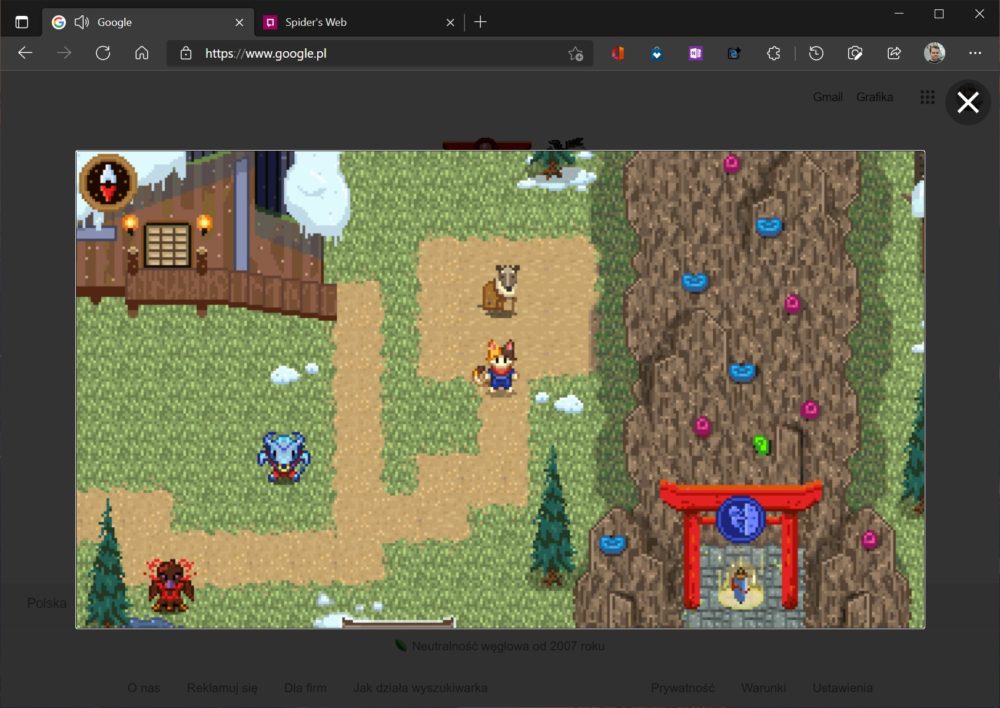Screen dimensions: 1000x708
Task: Open a new browser tab
Action: click(x=480, y=22)
